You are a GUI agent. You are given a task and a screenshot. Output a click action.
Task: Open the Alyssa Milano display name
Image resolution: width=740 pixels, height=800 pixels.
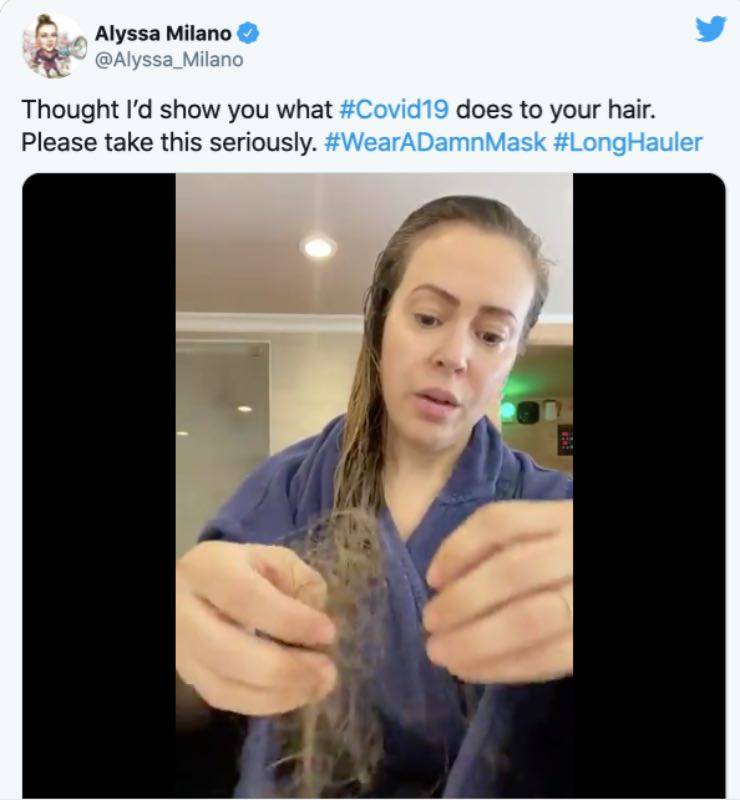(163, 34)
